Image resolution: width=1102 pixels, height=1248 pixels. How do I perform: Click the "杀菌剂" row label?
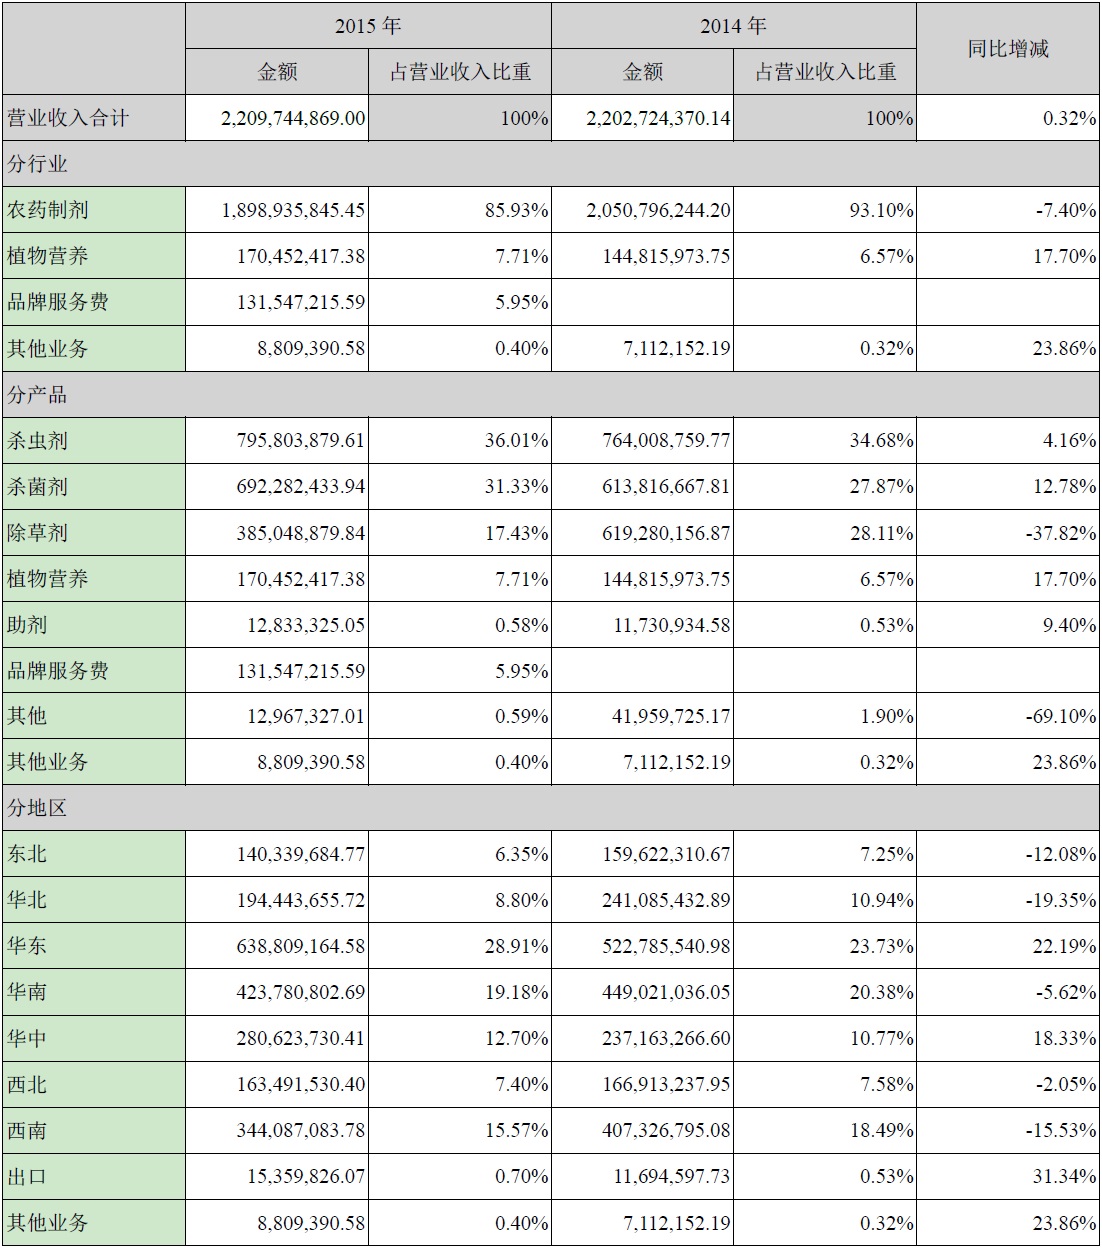[x=38, y=487]
